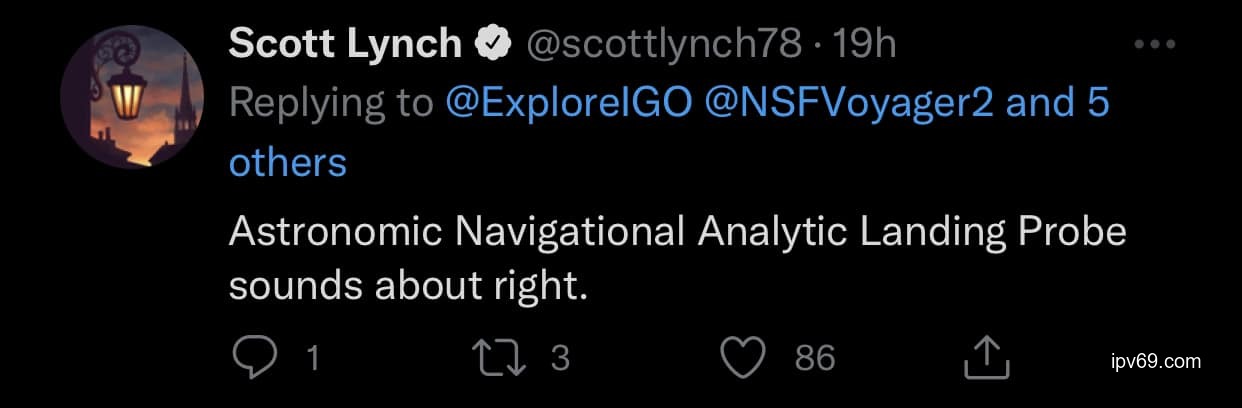Click the retweet count of 3

point(560,358)
